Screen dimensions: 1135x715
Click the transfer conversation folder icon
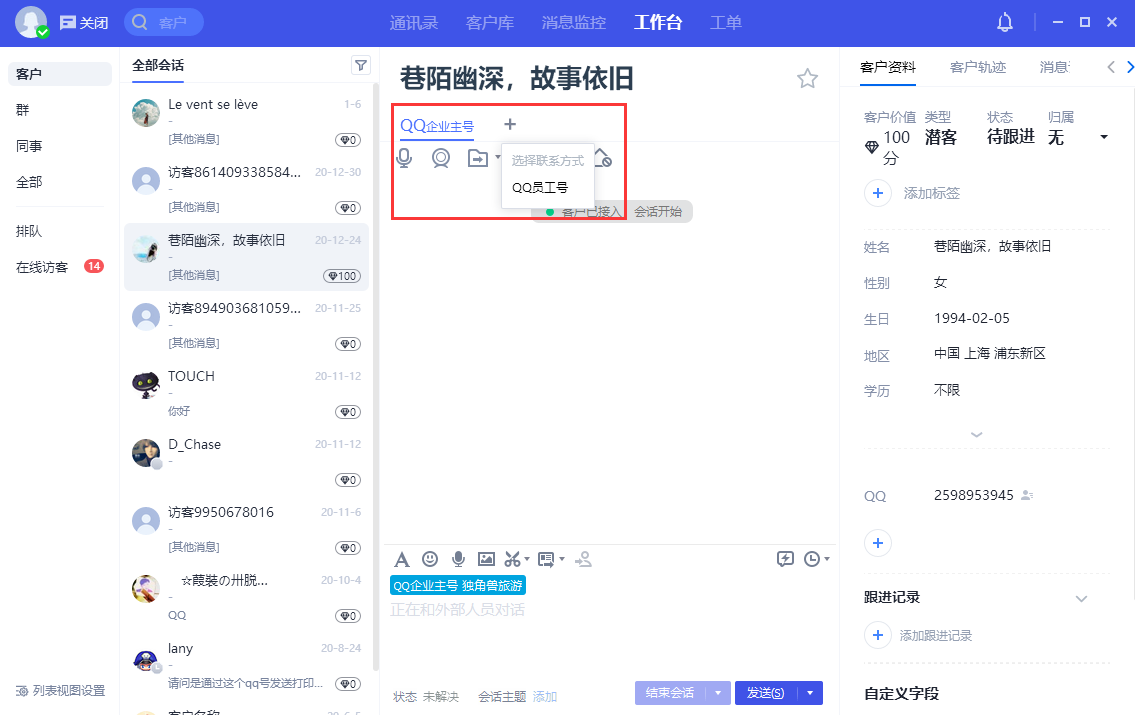point(478,158)
